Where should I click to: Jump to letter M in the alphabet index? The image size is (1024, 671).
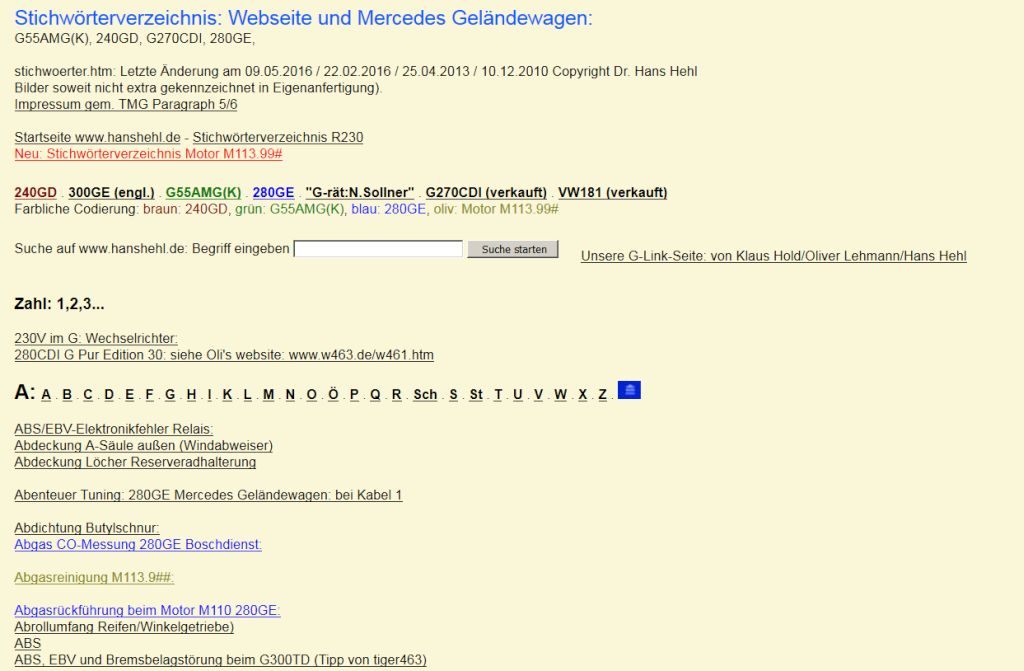click(268, 395)
